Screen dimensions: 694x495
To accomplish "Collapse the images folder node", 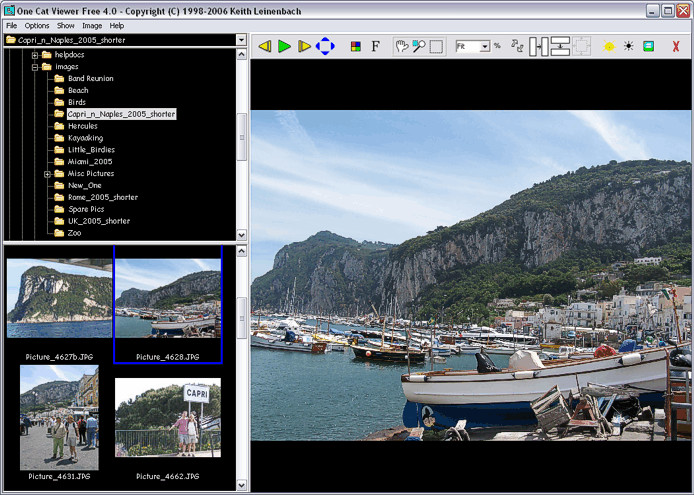I will (x=35, y=67).
